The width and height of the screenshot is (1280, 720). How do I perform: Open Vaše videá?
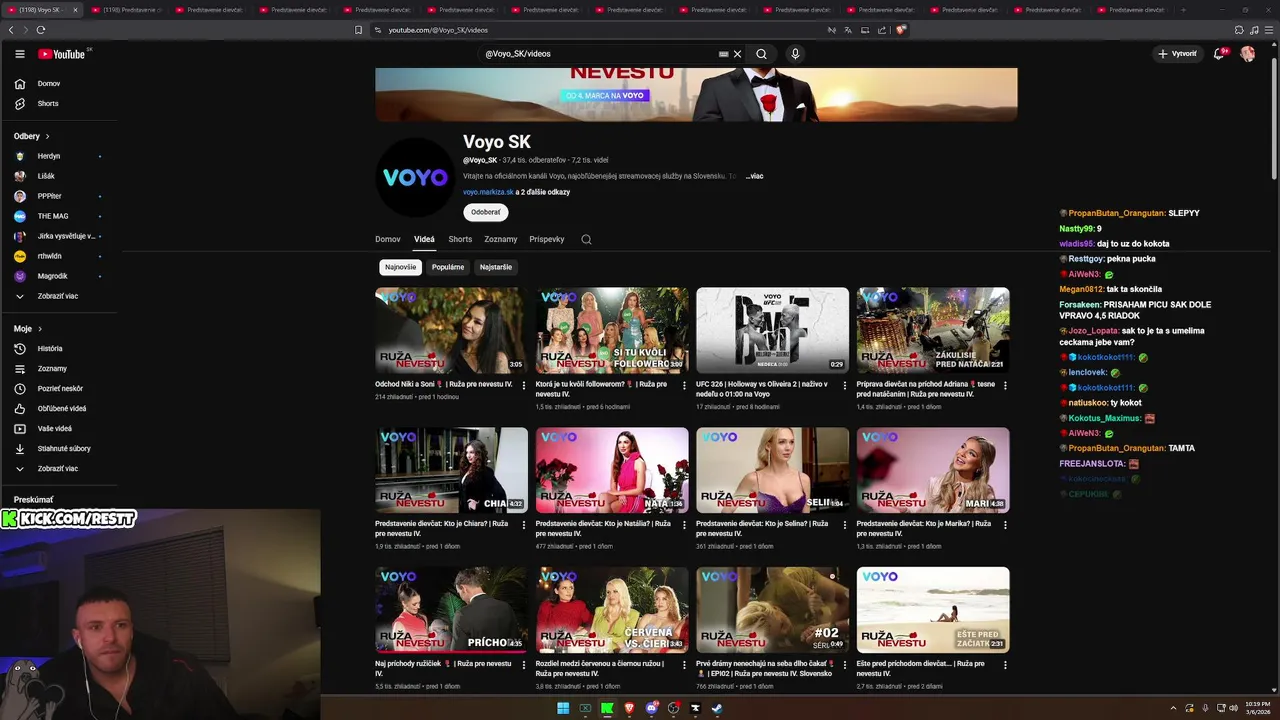point(55,429)
